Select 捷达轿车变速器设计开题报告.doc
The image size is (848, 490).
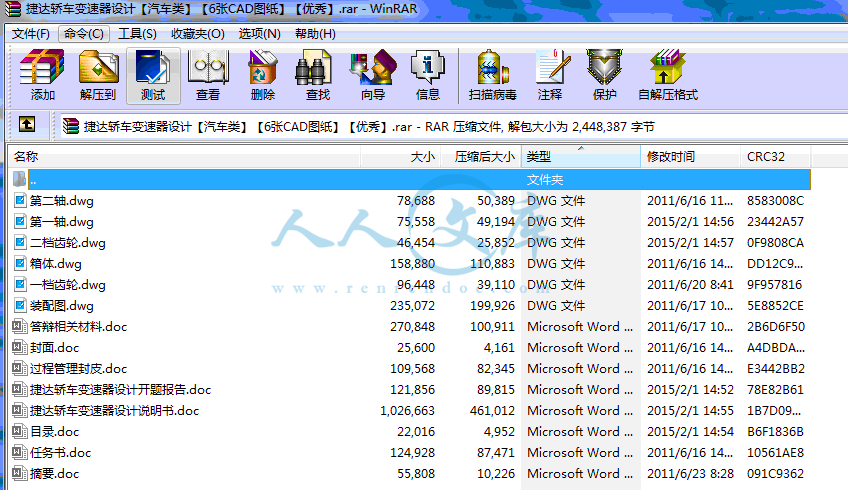(121, 389)
